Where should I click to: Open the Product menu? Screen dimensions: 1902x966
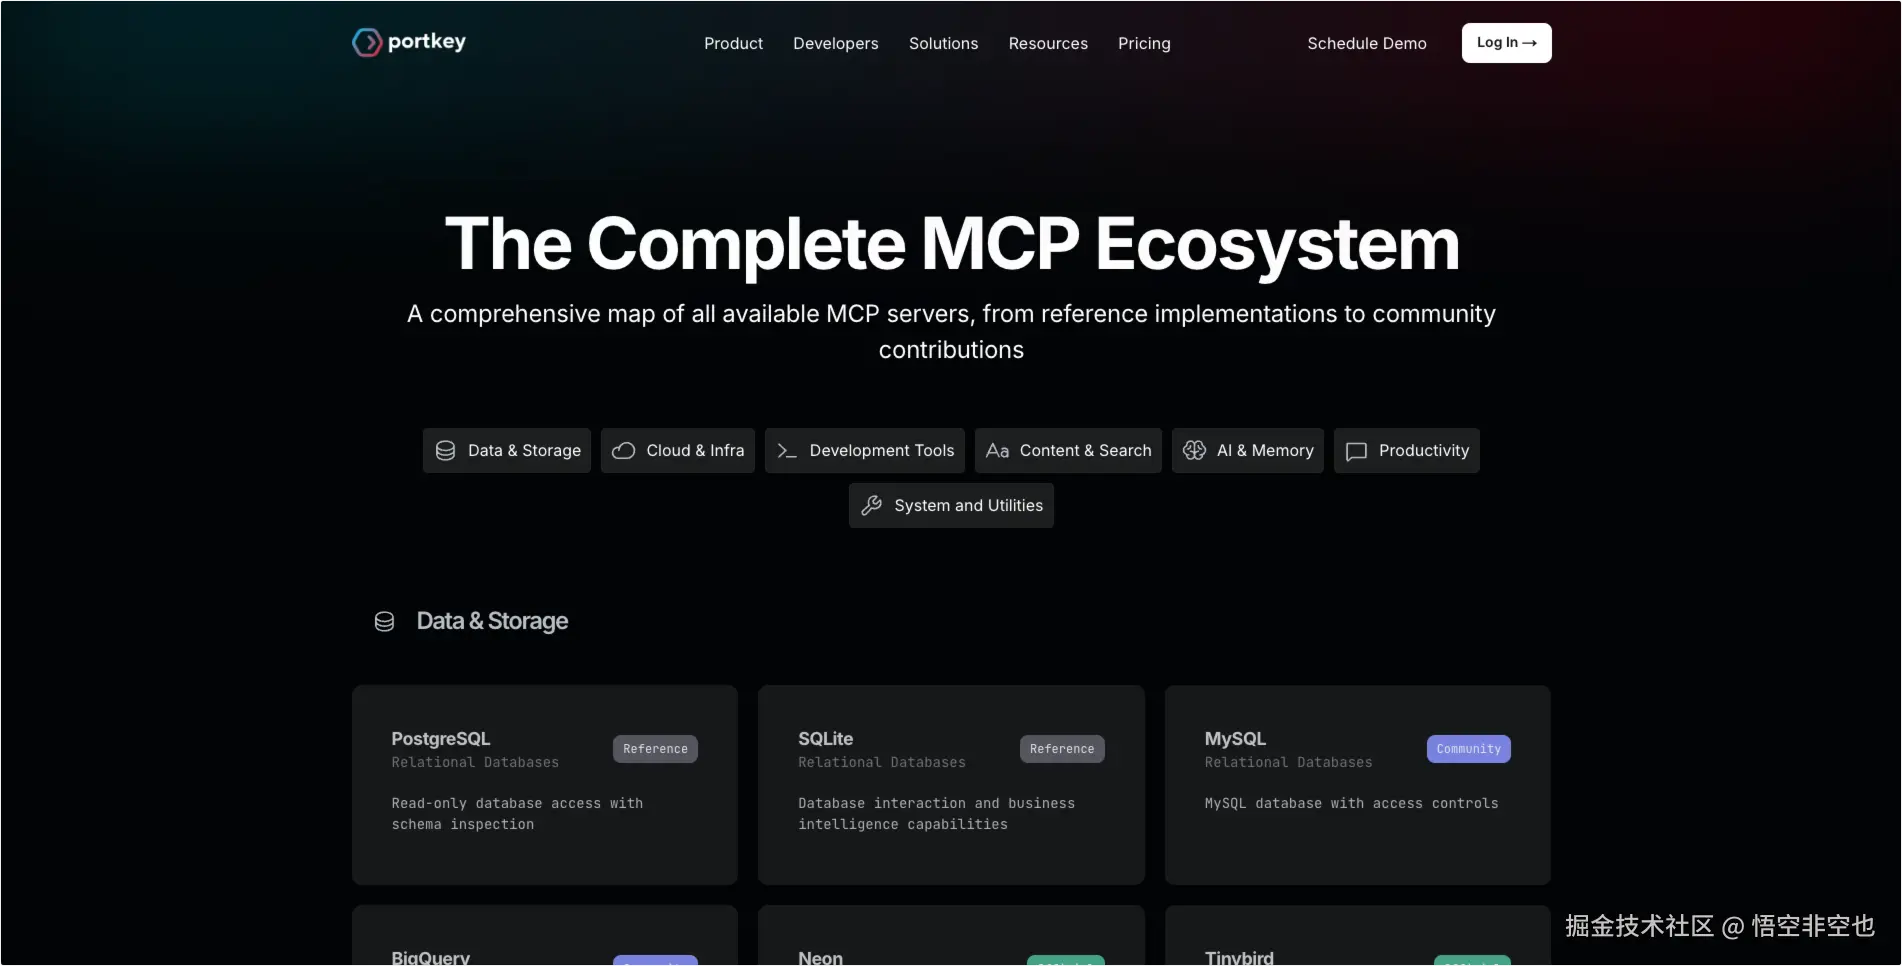(x=733, y=43)
